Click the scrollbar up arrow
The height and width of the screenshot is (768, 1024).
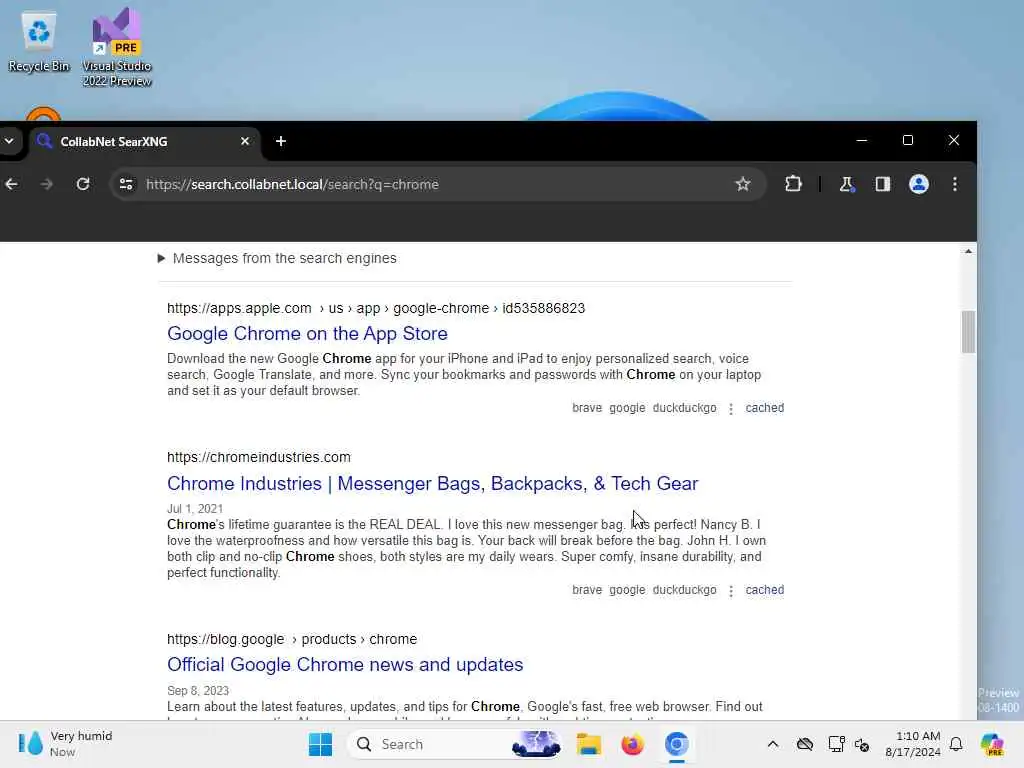(968, 251)
